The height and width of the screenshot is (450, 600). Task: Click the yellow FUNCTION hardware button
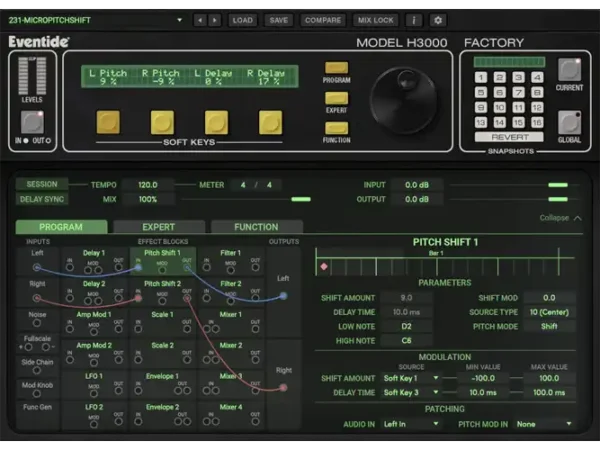[x=336, y=128]
